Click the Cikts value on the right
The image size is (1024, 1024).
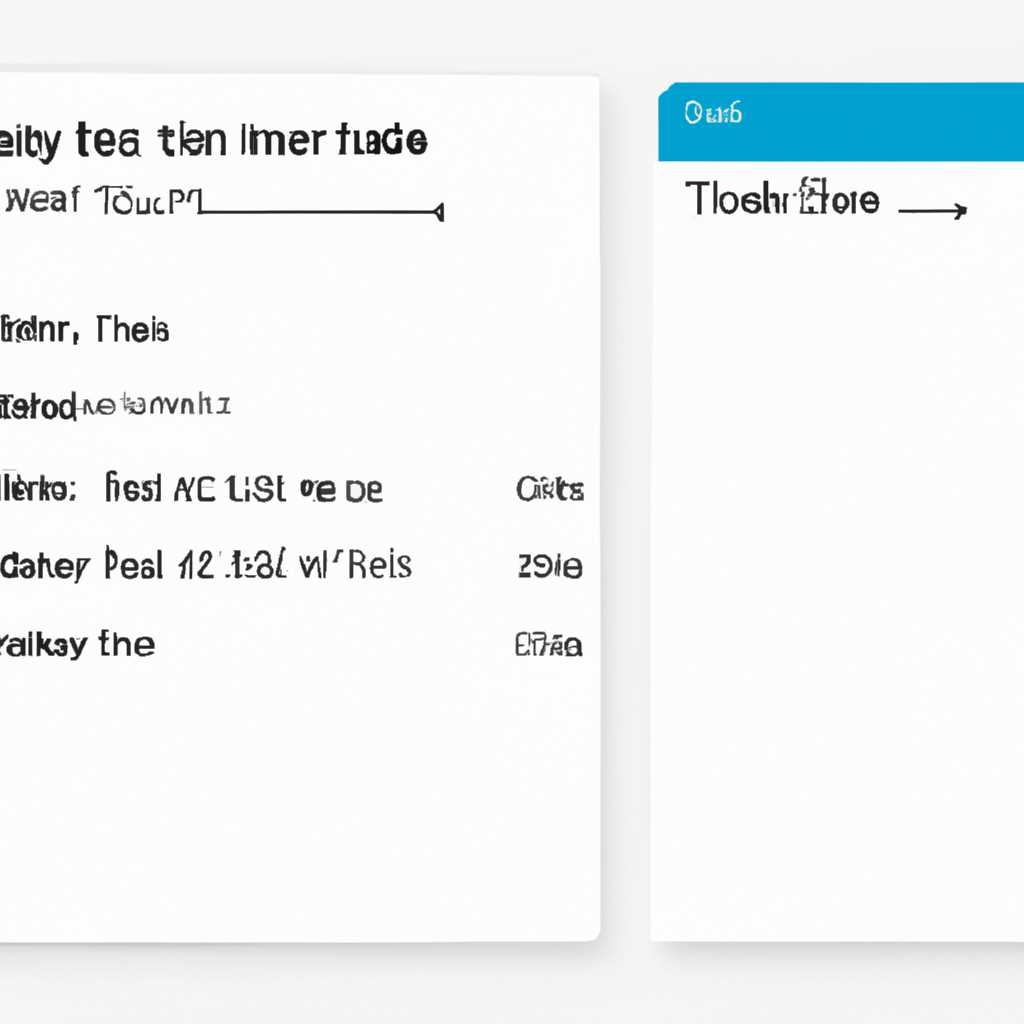(x=549, y=489)
